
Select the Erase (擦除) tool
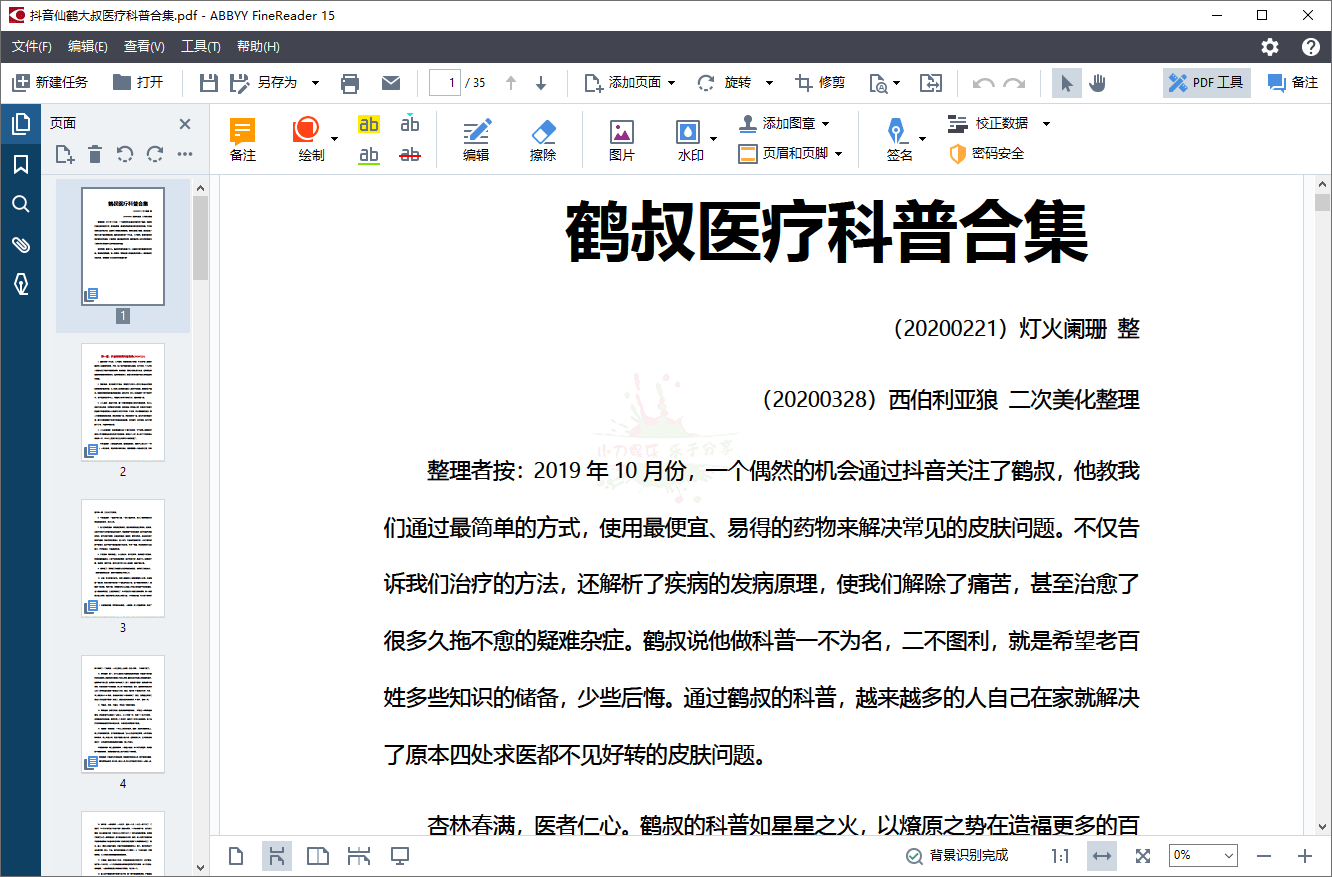tap(543, 140)
